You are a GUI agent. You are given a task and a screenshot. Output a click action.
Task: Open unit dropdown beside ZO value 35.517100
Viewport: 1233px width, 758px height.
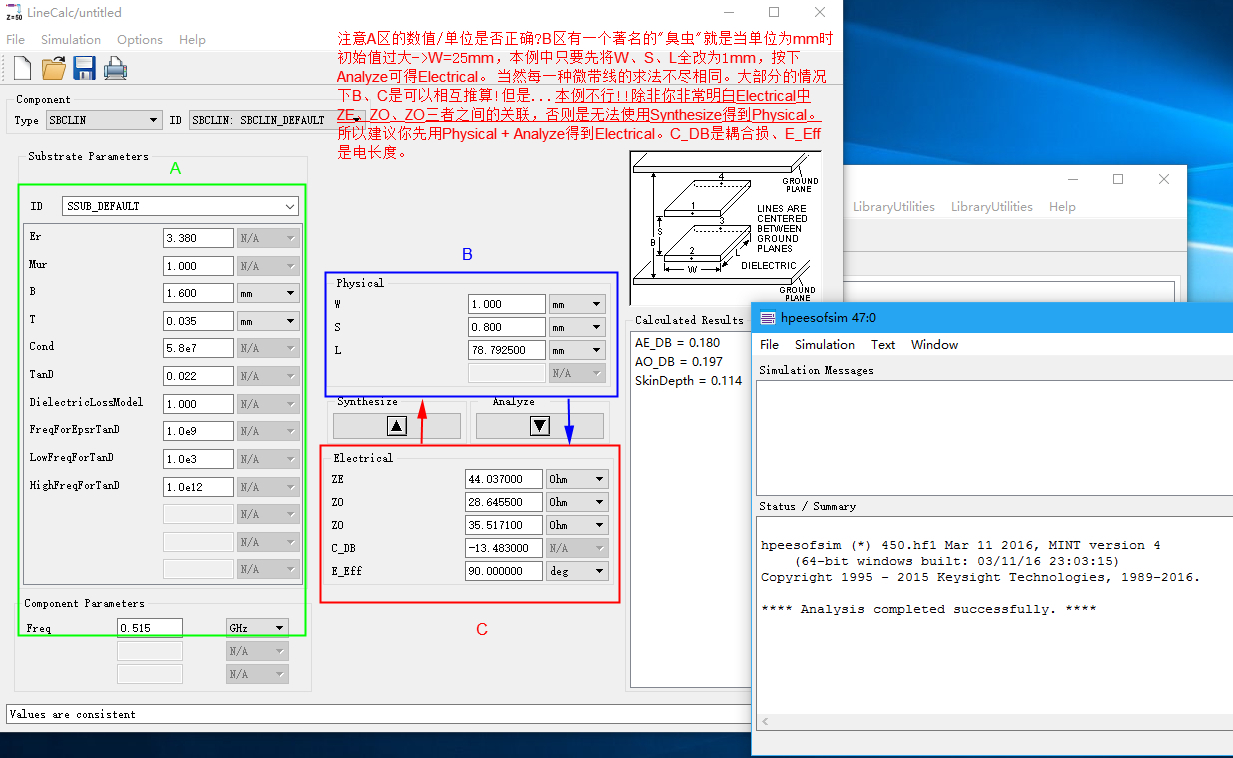point(577,525)
